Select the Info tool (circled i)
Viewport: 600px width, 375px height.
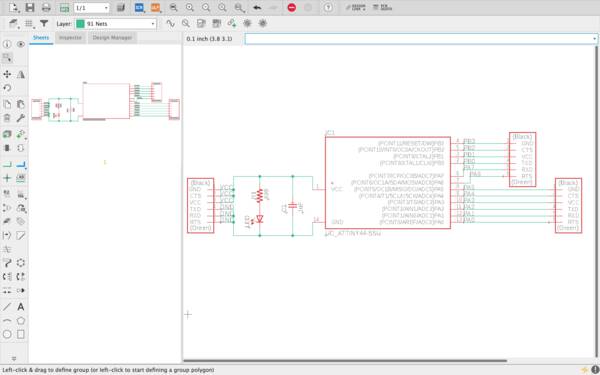(x=7, y=44)
